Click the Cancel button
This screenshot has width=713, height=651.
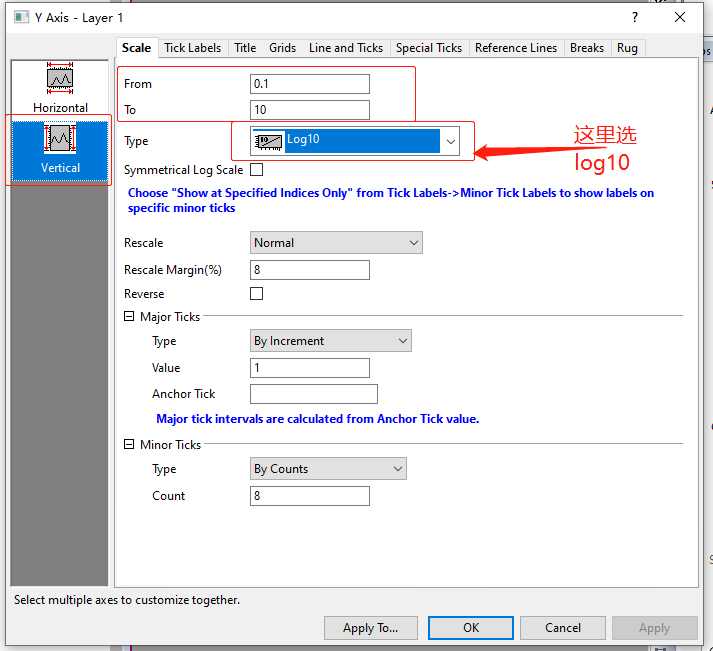[563, 628]
